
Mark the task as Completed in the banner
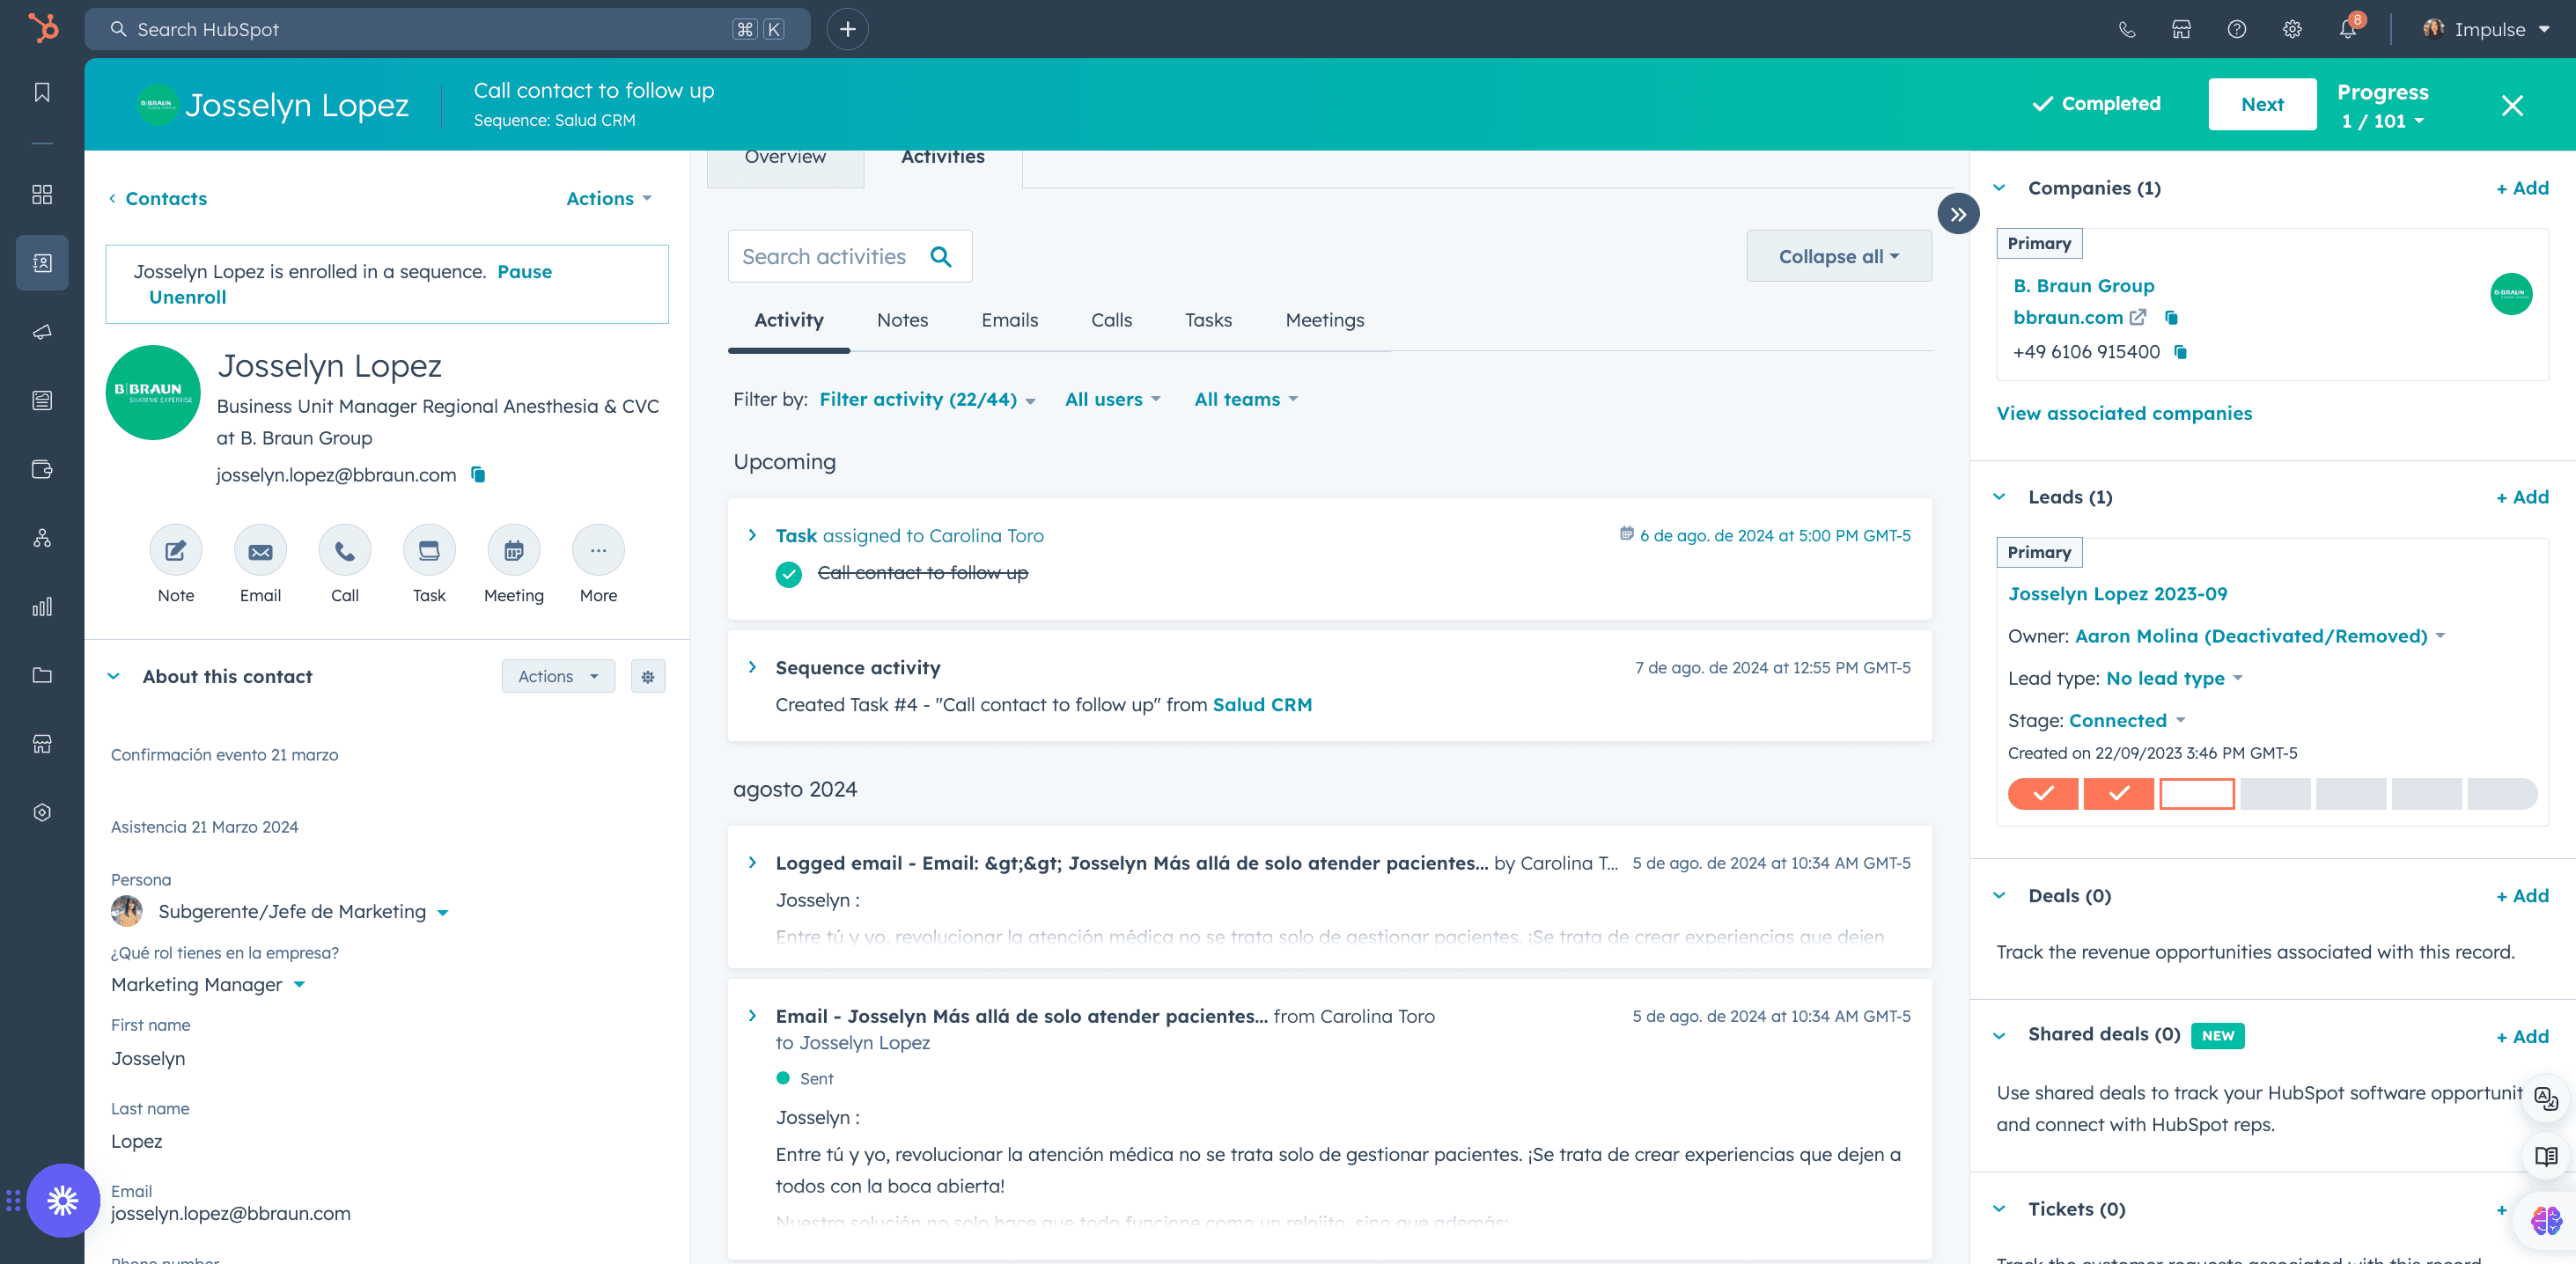(2096, 104)
